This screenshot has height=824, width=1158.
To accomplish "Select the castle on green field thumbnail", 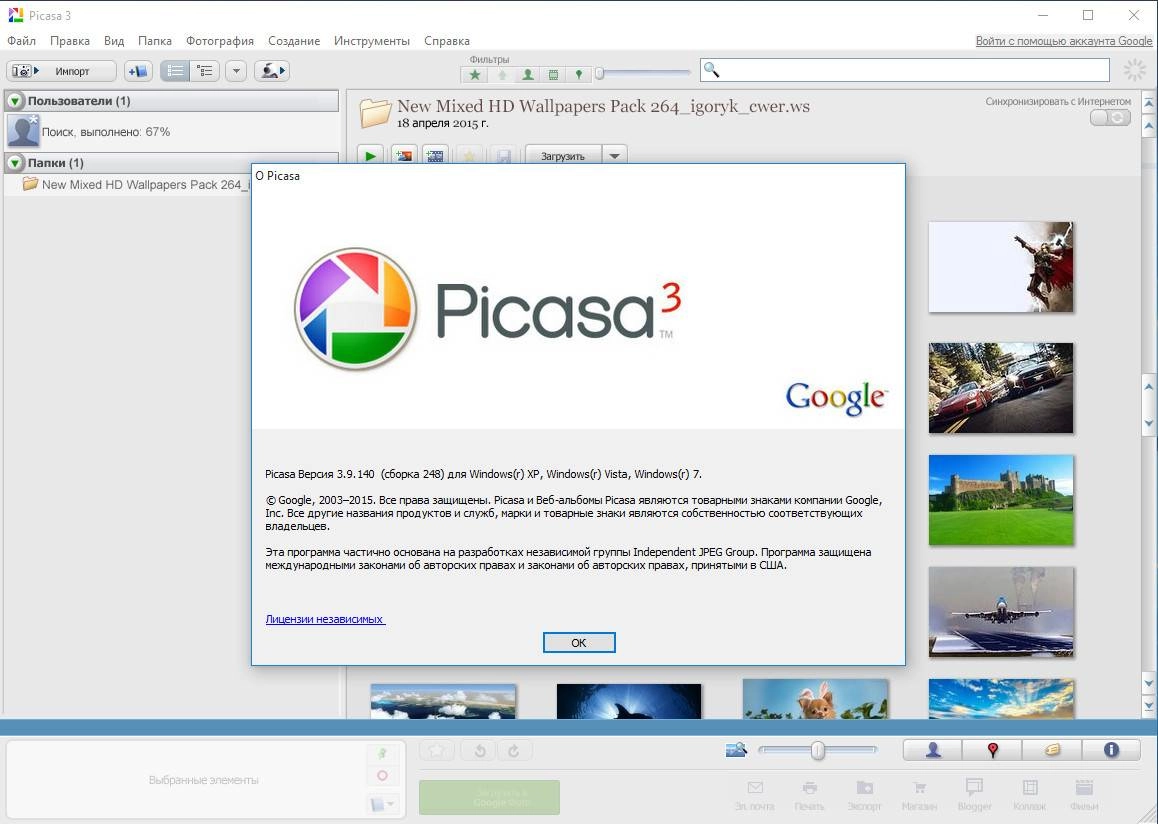I will (1001, 500).
